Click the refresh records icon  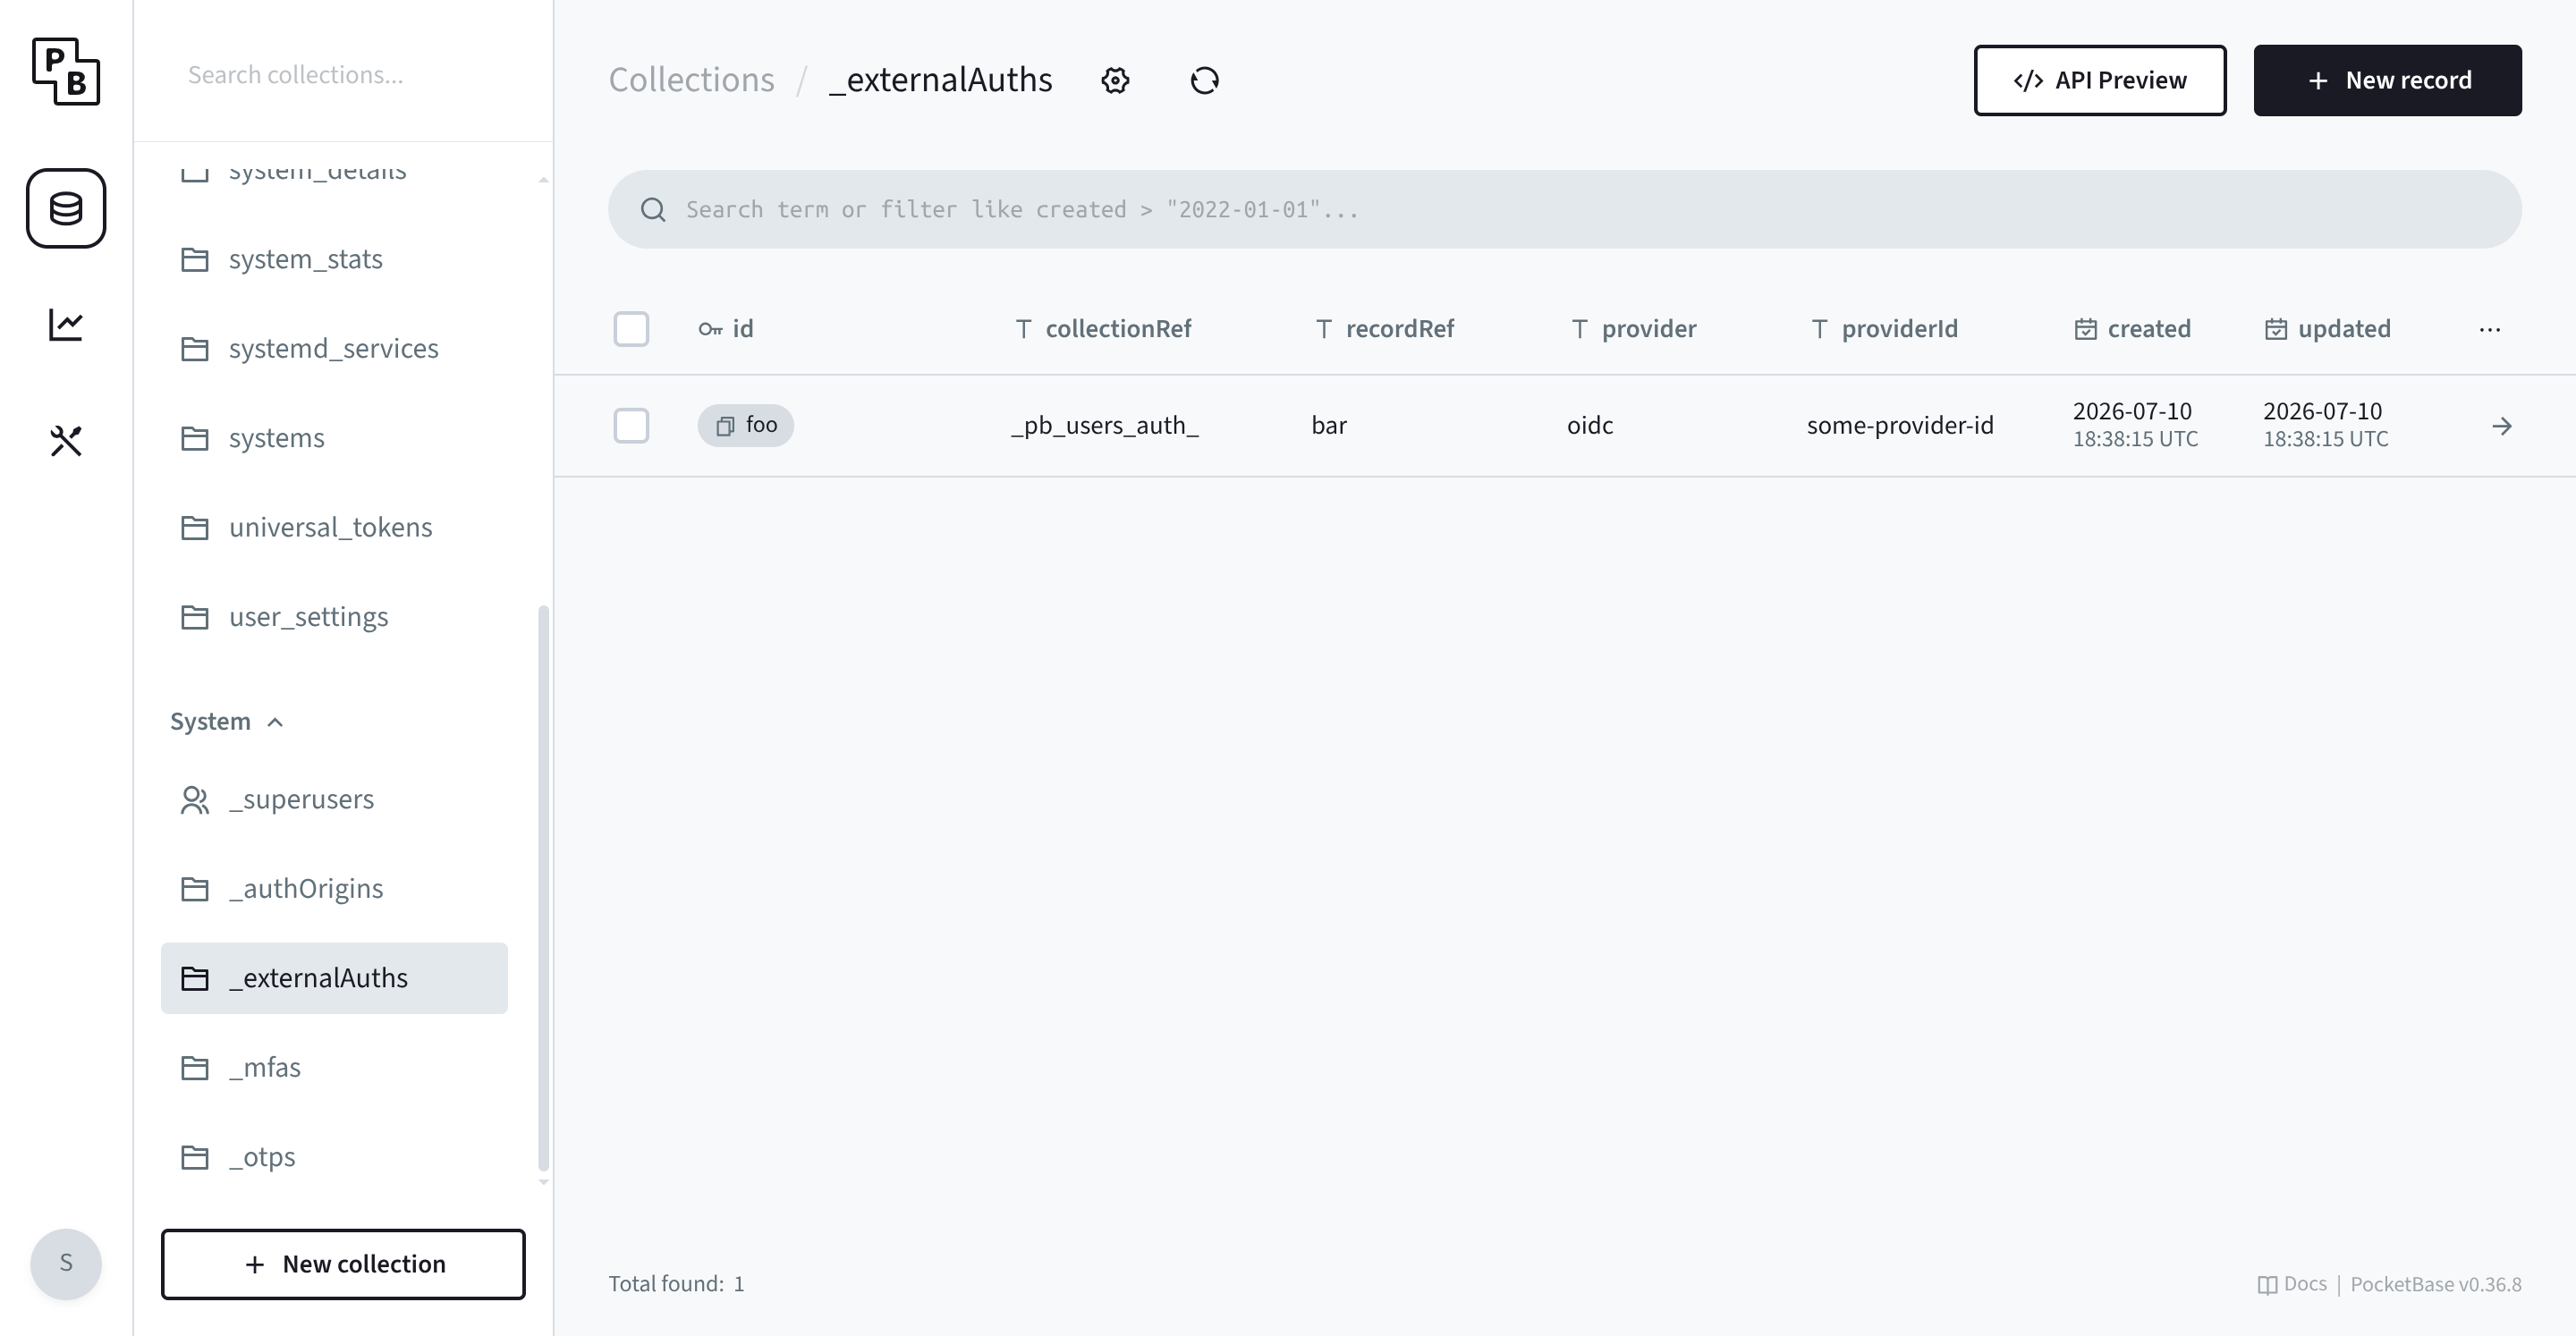1205,80
